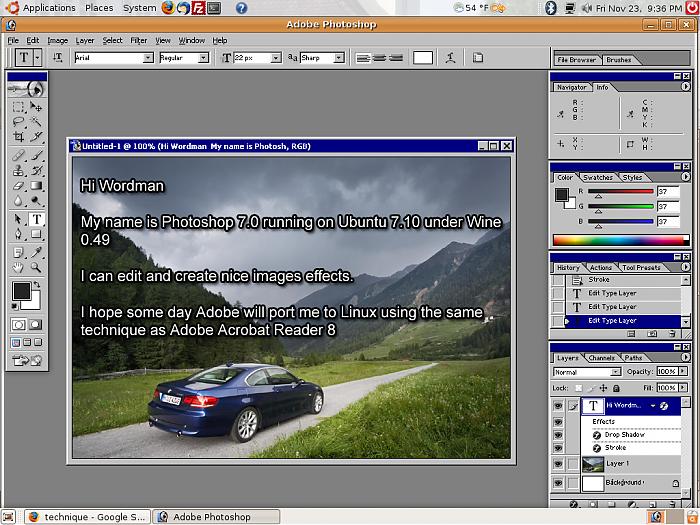This screenshot has height=525, width=700.
Task: Open the Filter menu
Action: point(138,40)
